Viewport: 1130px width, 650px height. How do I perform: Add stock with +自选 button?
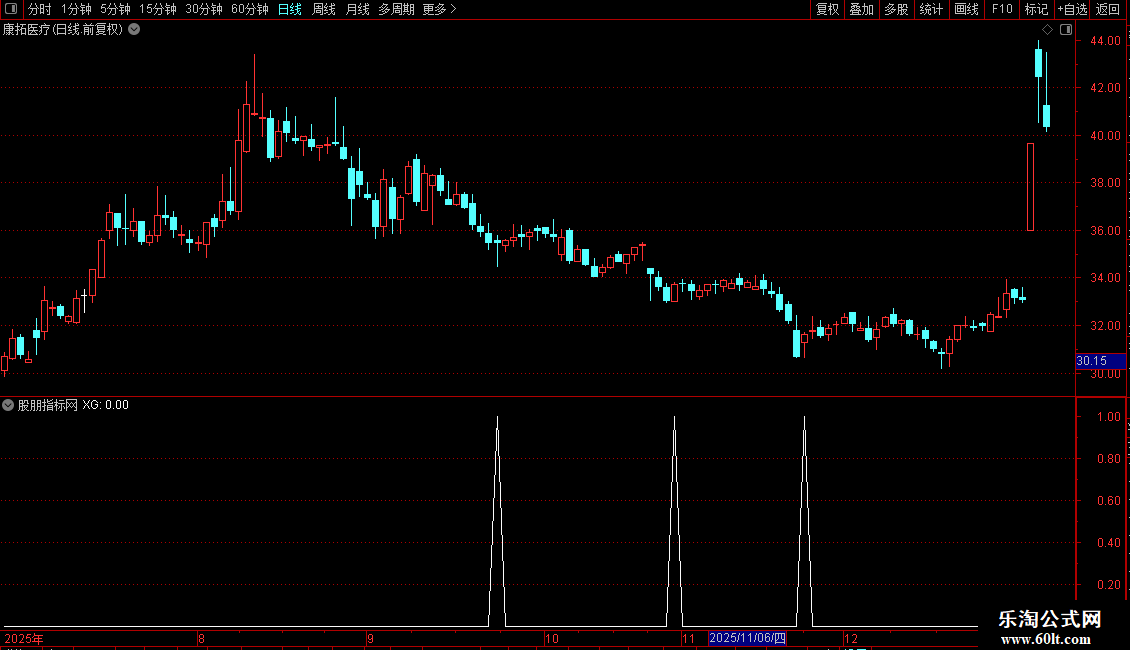coord(1072,9)
